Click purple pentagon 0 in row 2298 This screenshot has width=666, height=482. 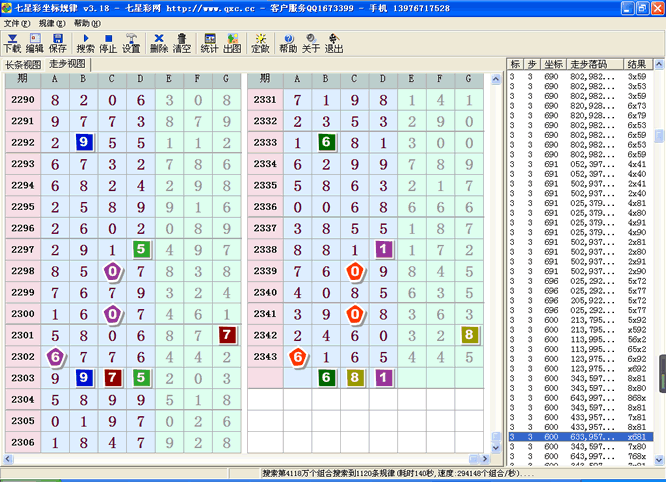113,271
